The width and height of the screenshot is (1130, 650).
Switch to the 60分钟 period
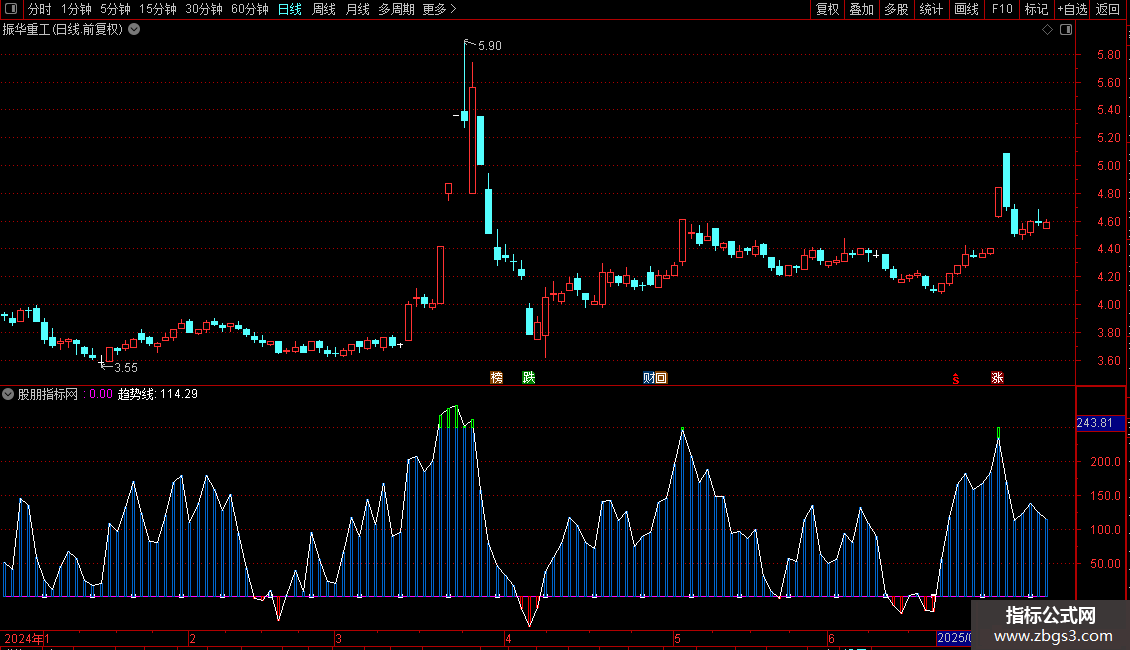pos(250,9)
